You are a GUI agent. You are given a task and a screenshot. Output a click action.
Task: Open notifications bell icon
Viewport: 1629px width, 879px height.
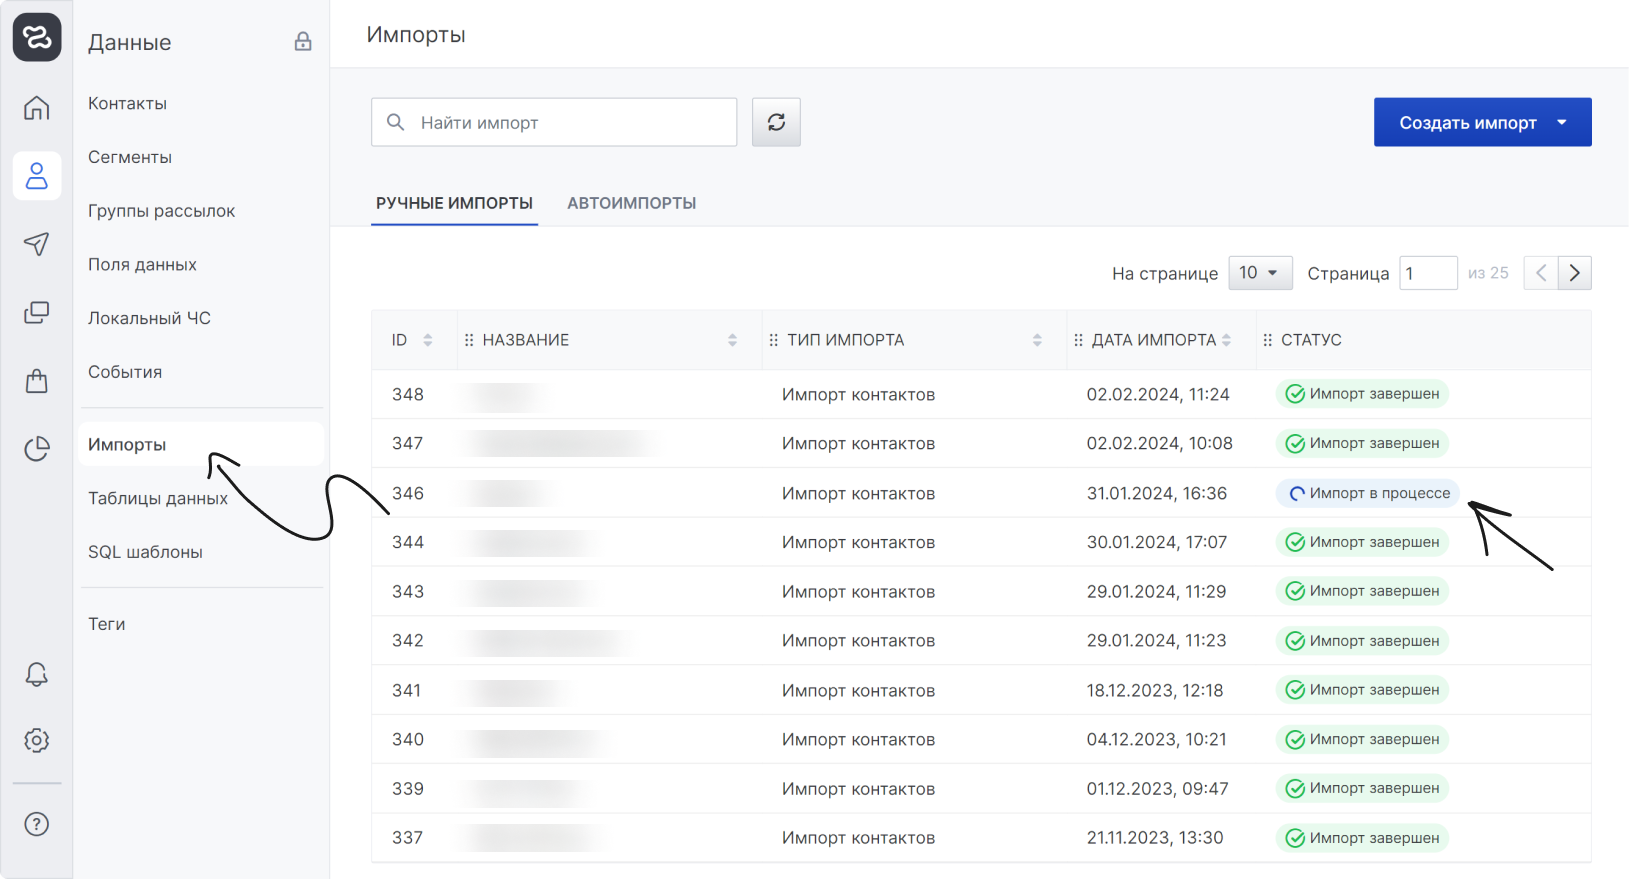click(x=37, y=674)
